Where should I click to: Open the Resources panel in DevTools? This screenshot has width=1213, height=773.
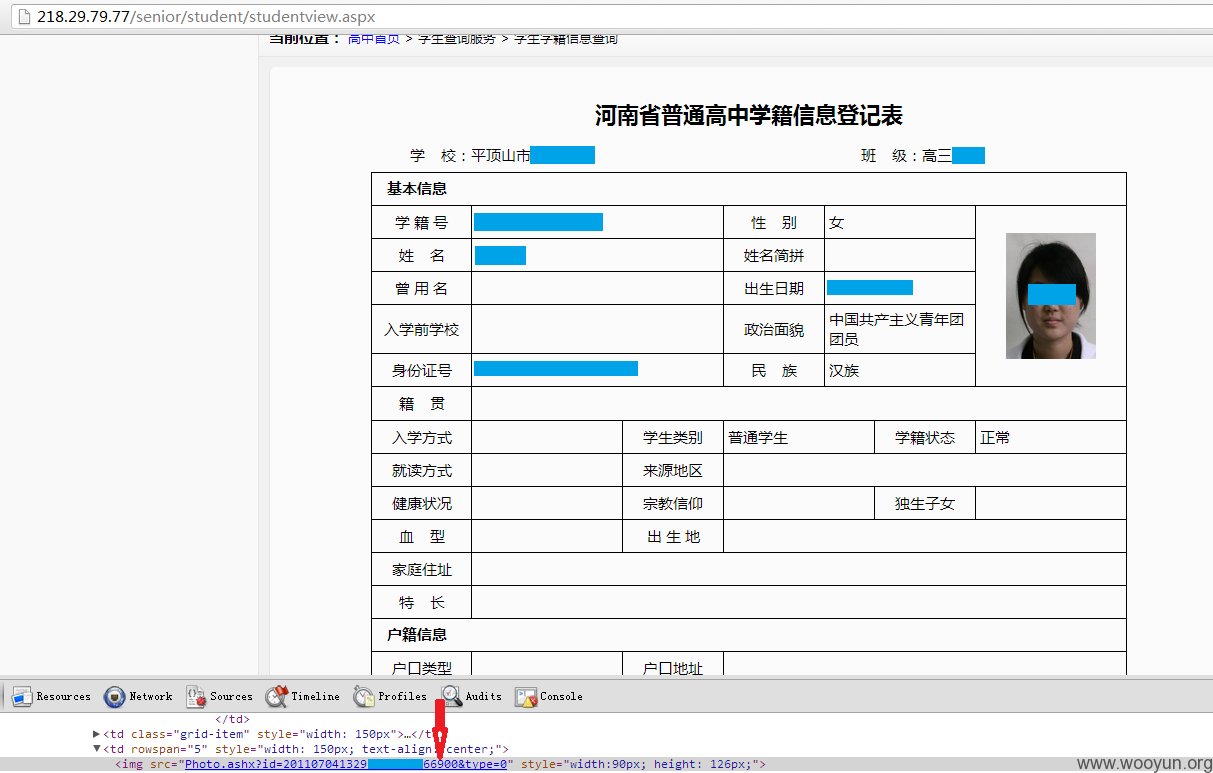coord(51,696)
